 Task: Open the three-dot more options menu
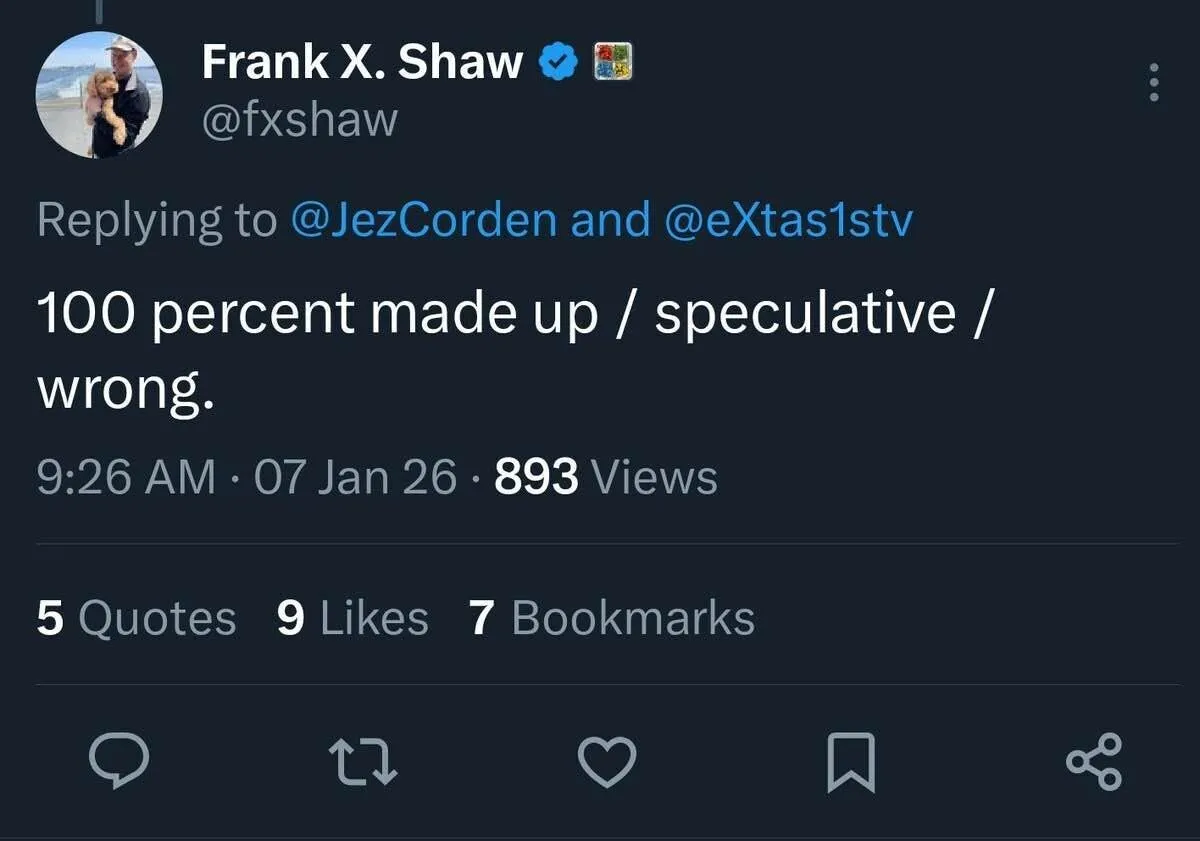click(1154, 82)
